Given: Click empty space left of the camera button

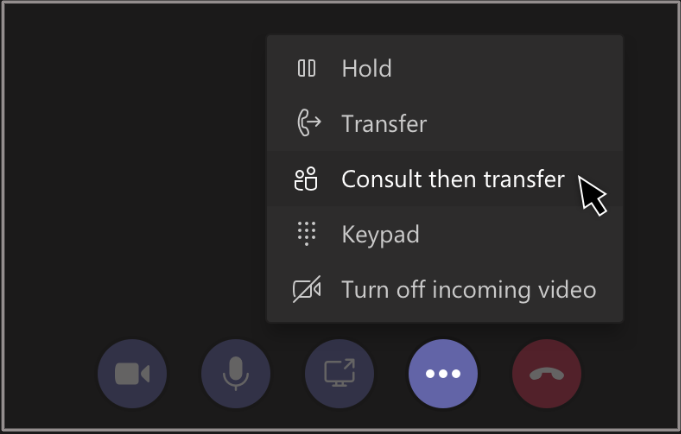Looking at the screenshot, I should [x=50, y=374].
